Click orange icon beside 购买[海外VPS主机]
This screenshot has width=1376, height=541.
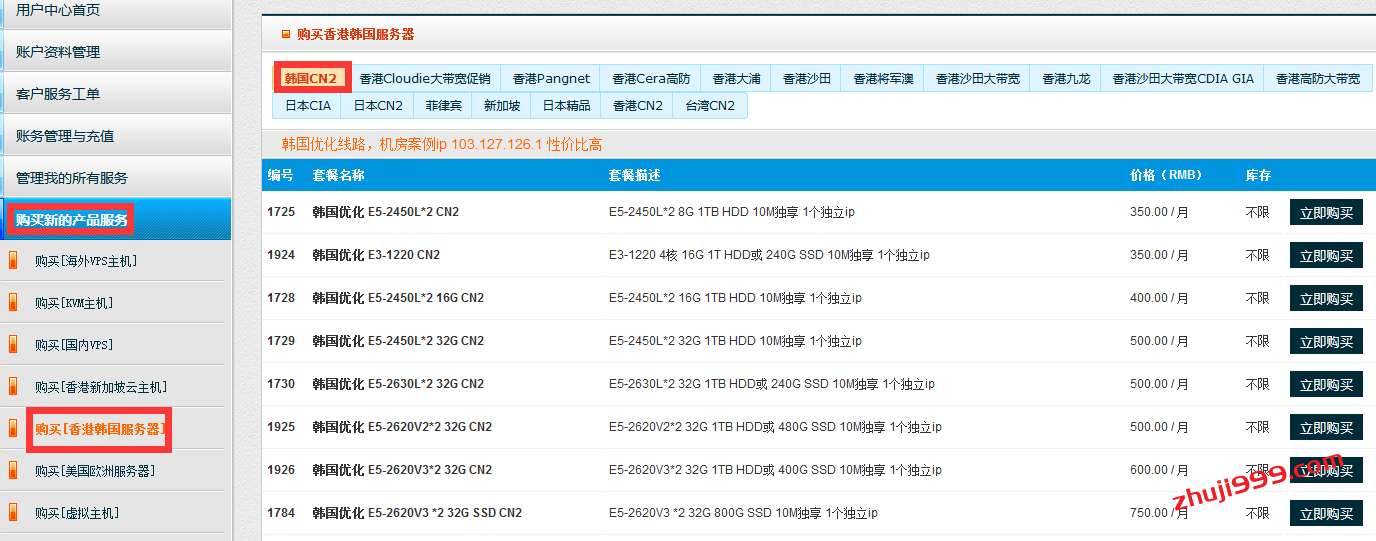13,261
